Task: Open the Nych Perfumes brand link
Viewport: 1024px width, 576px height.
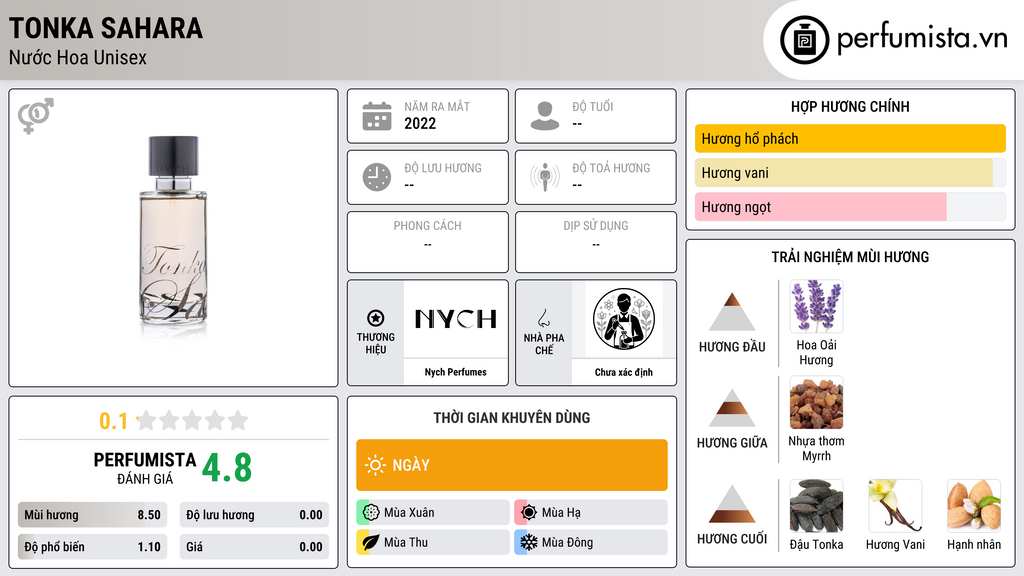Action: [x=455, y=372]
